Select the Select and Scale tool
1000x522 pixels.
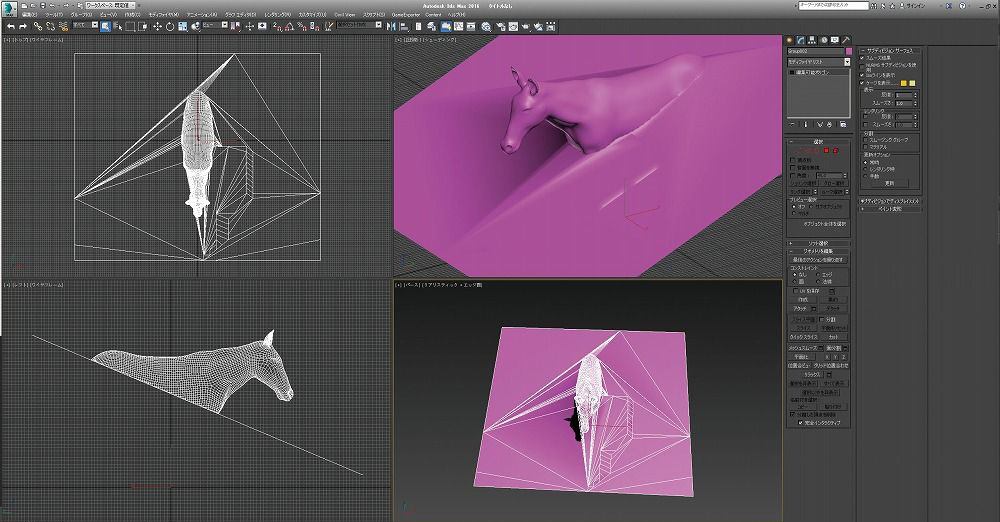182,26
